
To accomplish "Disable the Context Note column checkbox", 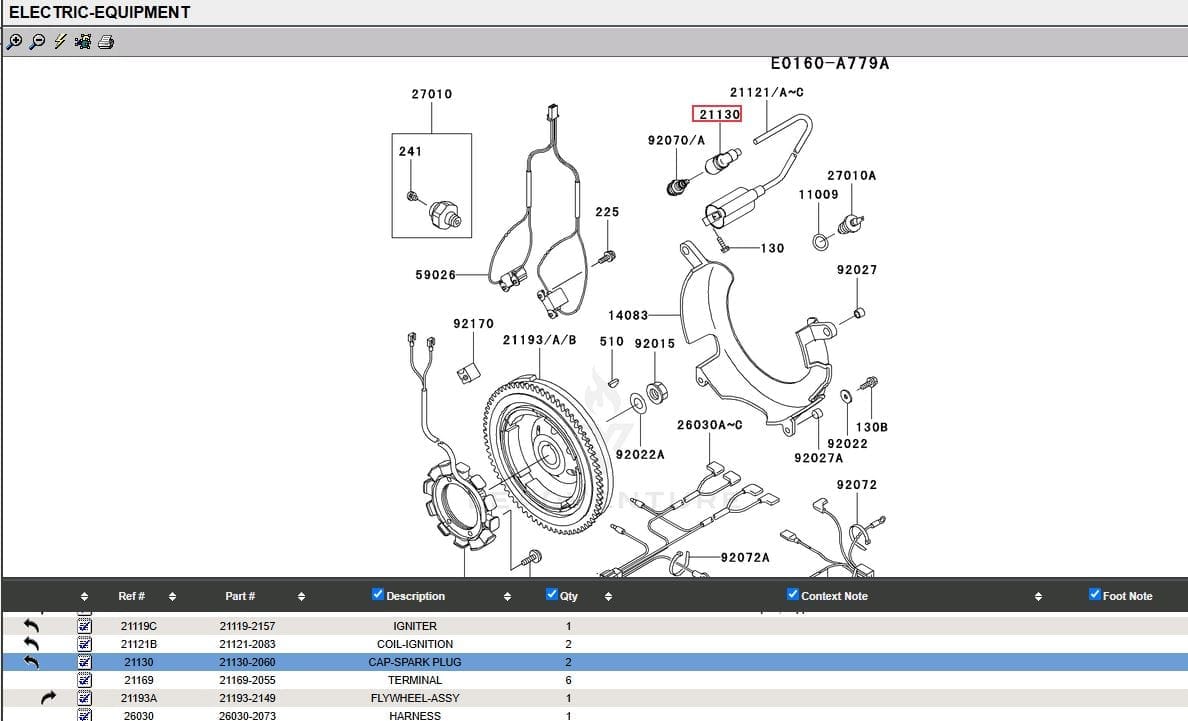I will (x=793, y=595).
